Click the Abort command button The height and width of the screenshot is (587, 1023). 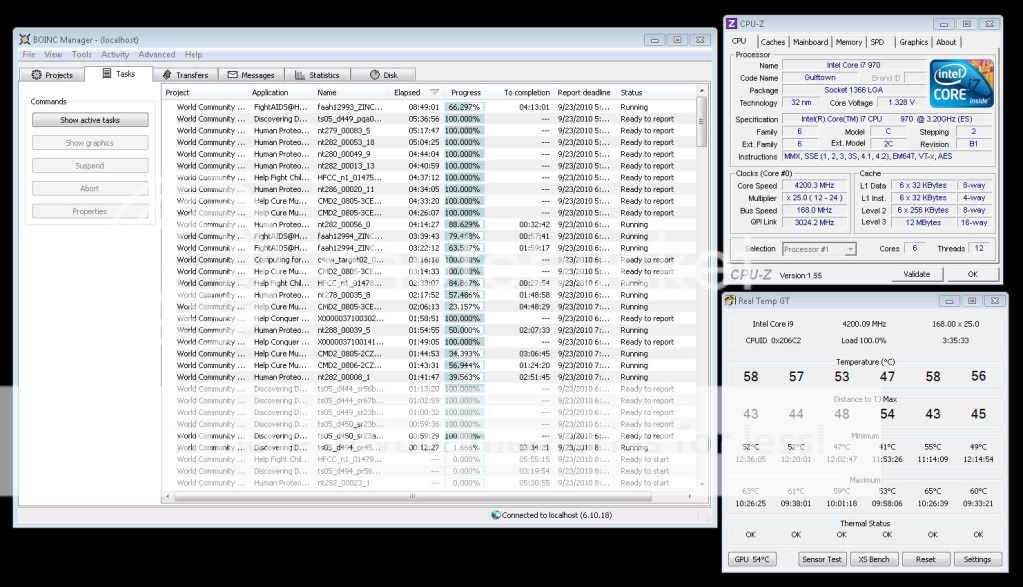[90, 188]
